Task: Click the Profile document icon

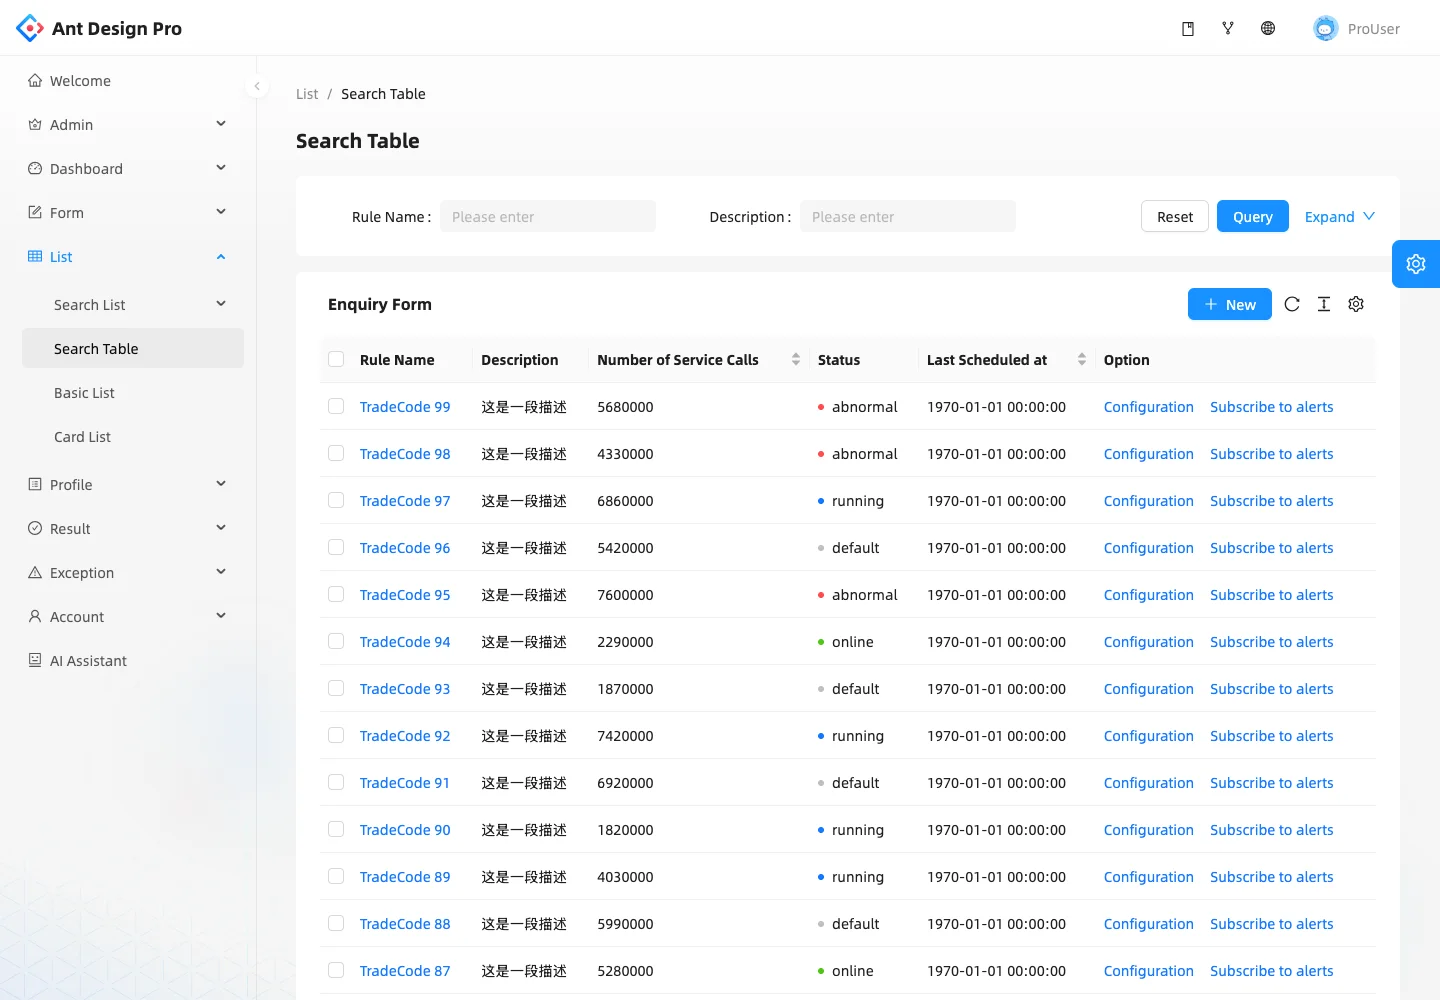Action: click(35, 485)
